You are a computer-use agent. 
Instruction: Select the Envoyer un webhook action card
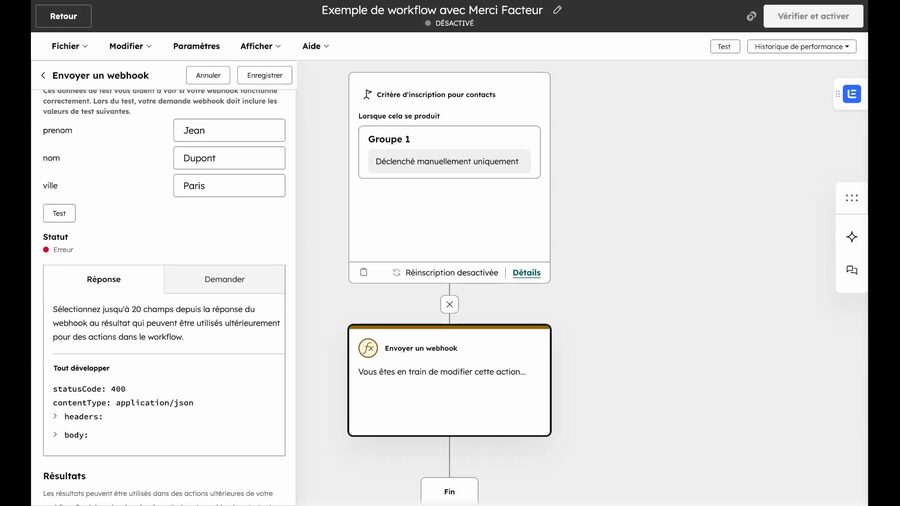[449, 380]
